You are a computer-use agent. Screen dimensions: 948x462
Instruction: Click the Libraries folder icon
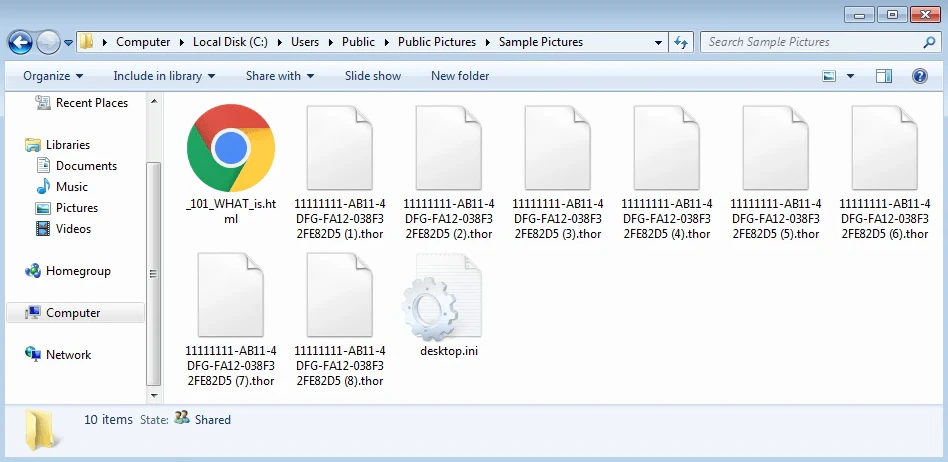33,145
